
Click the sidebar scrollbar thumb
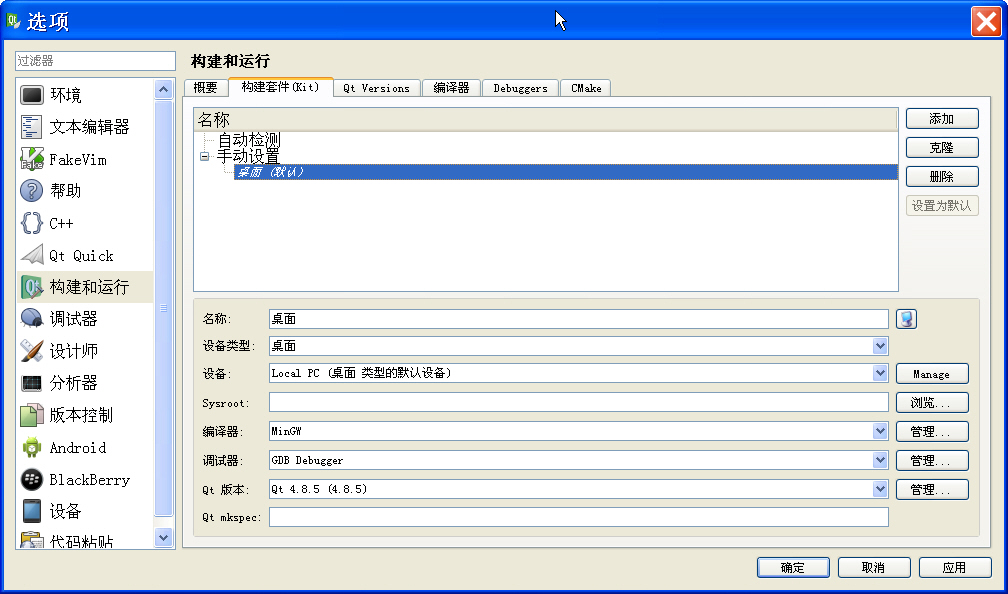(164, 308)
